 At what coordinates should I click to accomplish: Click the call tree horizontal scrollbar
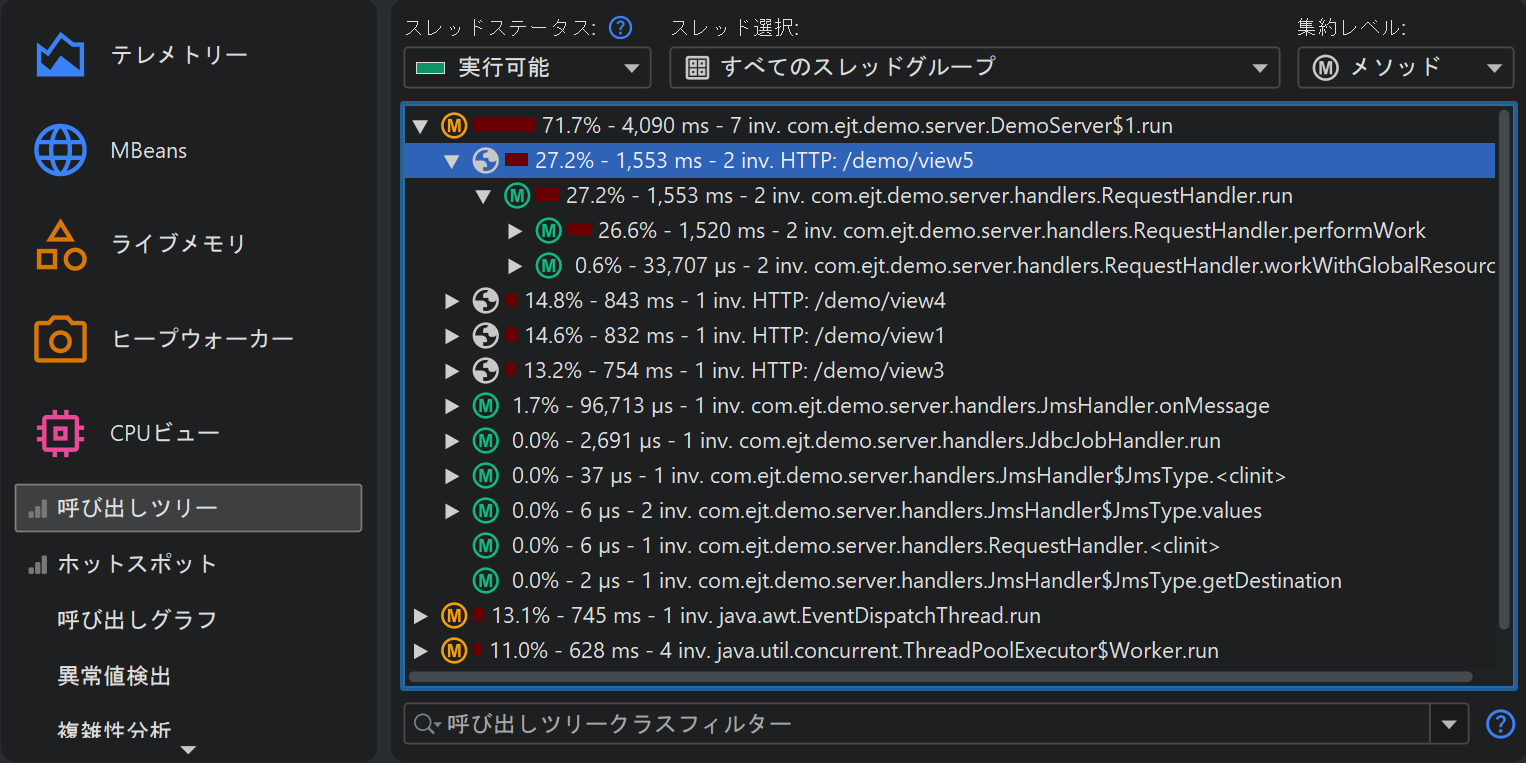[x=940, y=677]
